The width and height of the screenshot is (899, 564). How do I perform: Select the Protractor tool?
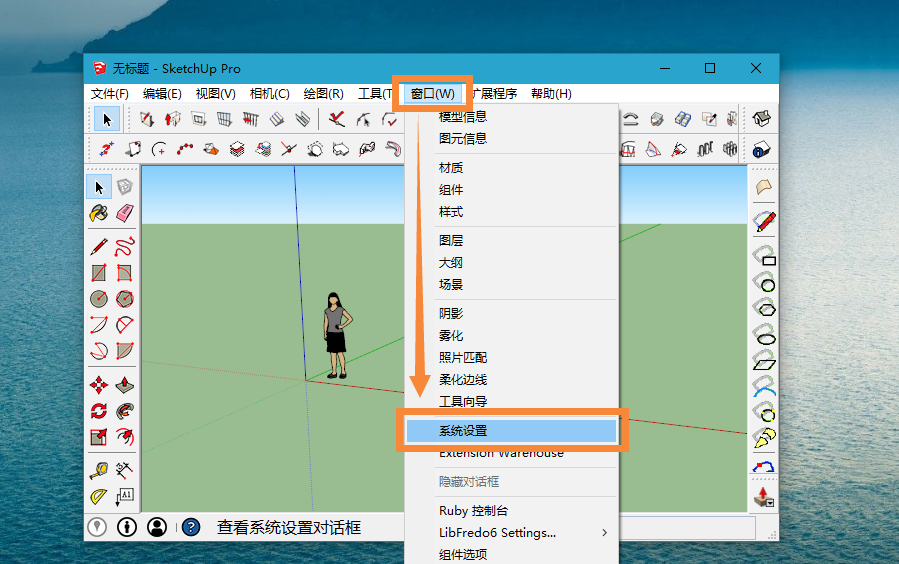click(99, 496)
